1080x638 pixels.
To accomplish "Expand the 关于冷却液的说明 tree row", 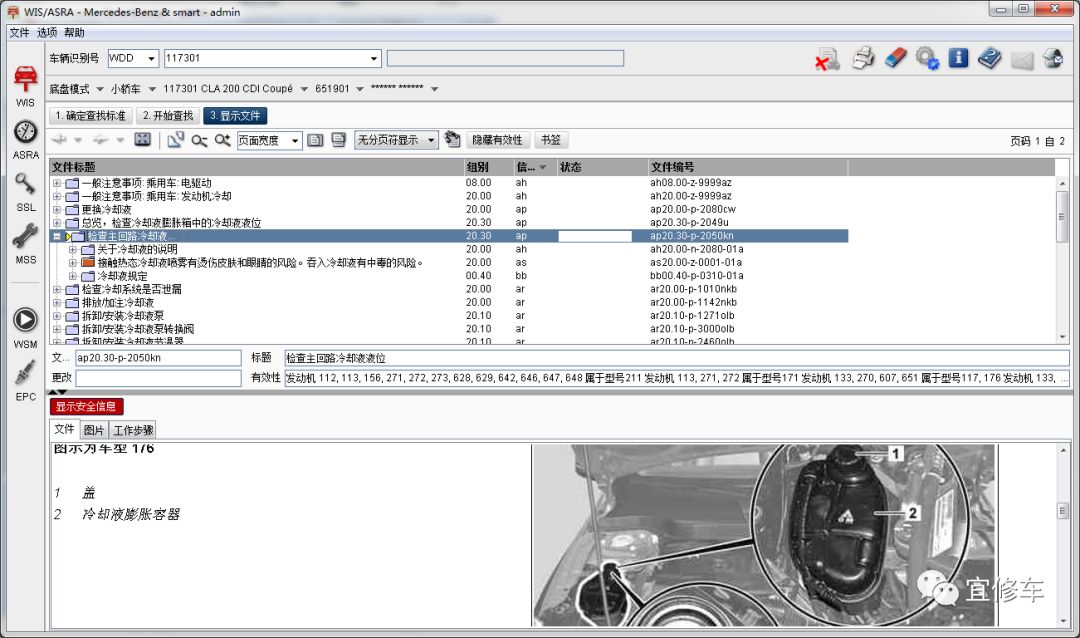I will (72, 249).
